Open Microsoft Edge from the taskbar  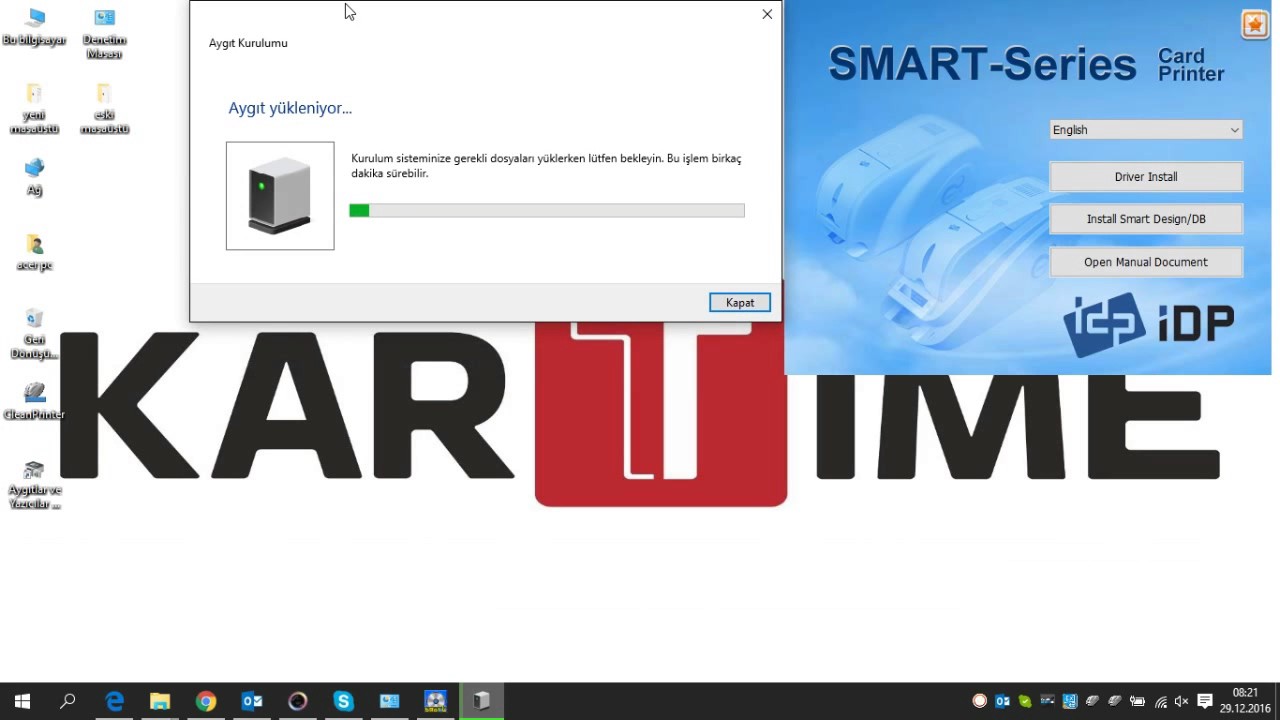point(114,701)
